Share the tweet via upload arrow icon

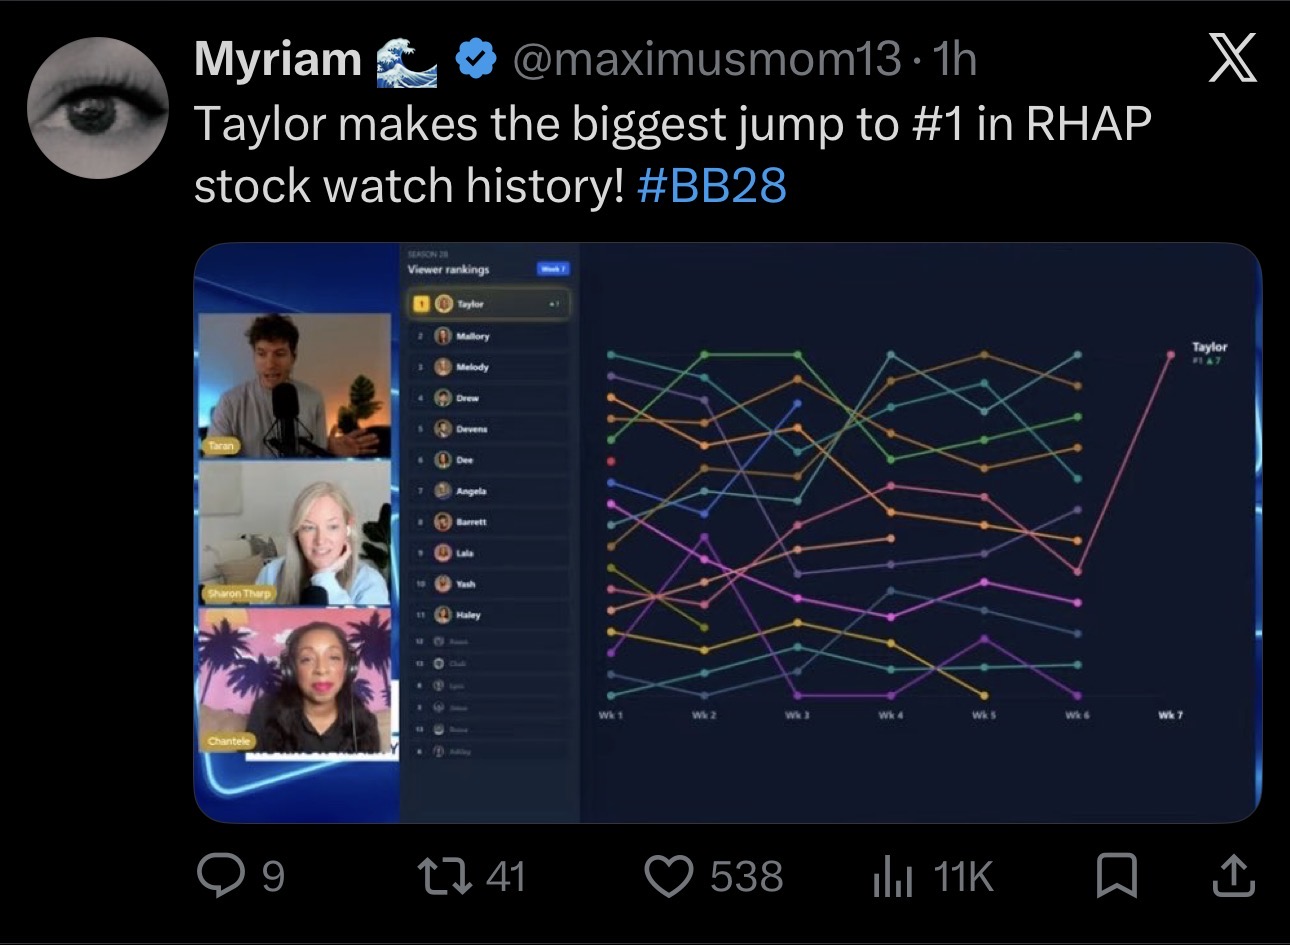point(1232,877)
